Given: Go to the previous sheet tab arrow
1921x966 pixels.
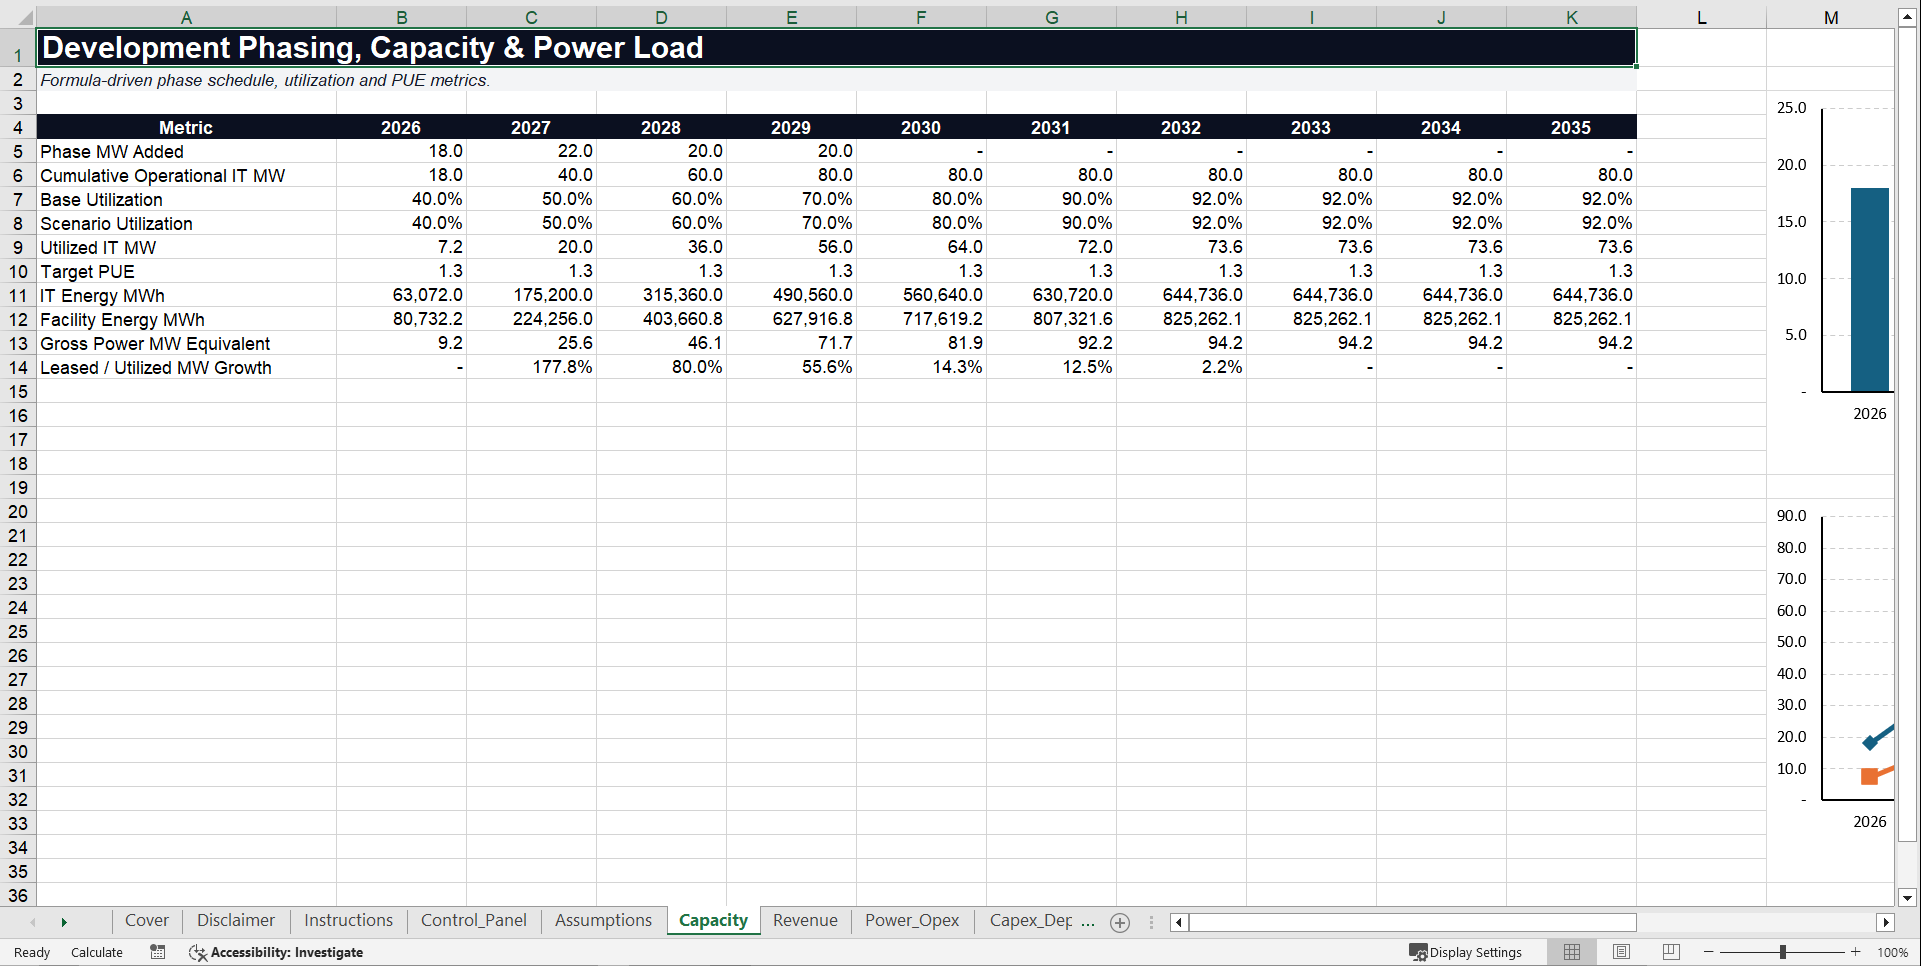Looking at the screenshot, I should tap(33, 922).
